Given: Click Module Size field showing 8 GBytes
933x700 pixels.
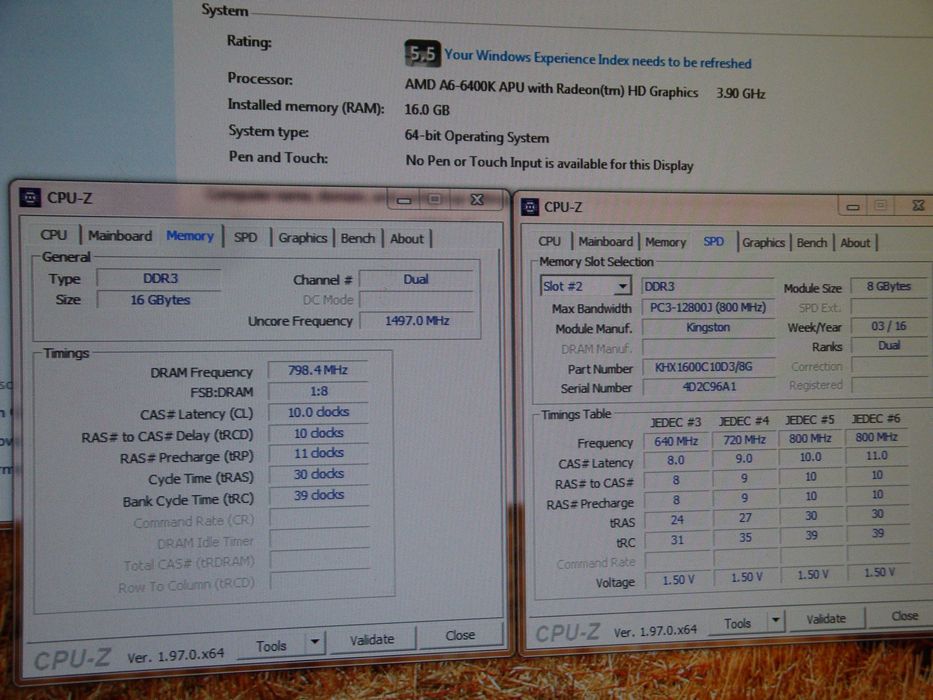Looking at the screenshot, I should click(888, 286).
